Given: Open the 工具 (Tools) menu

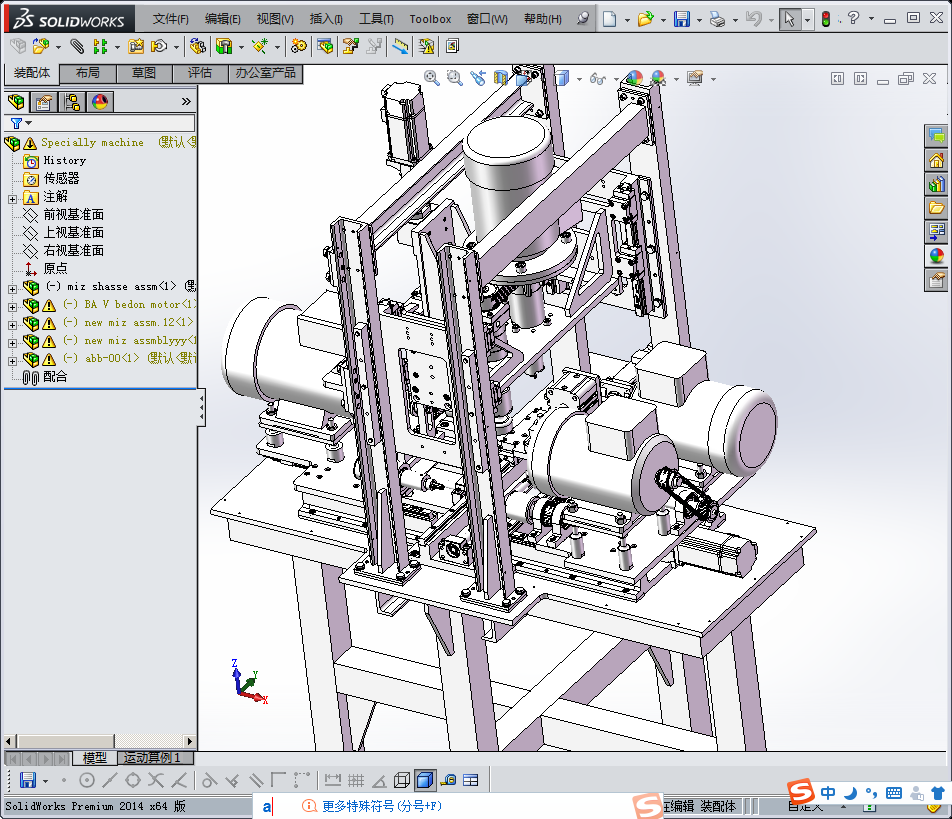Looking at the screenshot, I should click(376, 19).
